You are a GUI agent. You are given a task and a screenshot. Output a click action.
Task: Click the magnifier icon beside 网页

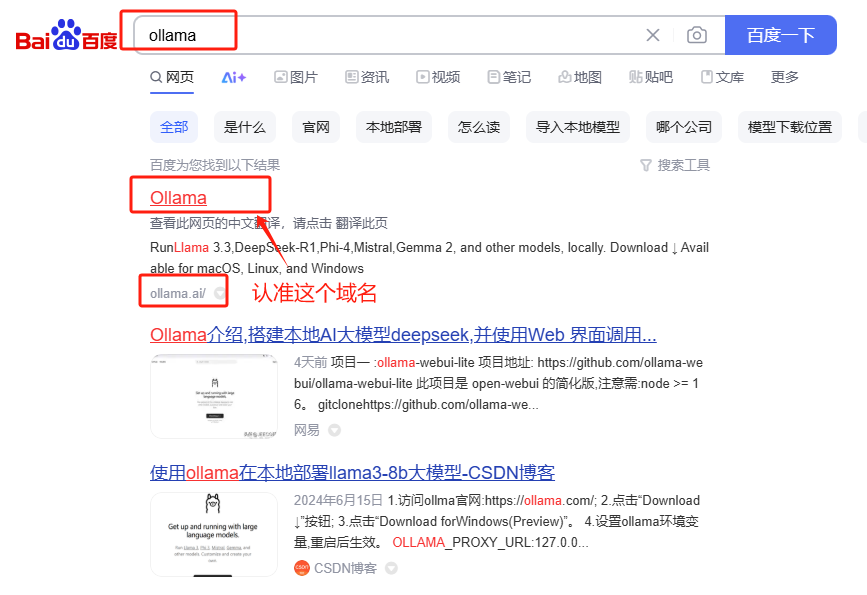pyautogui.click(x=156, y=76)
